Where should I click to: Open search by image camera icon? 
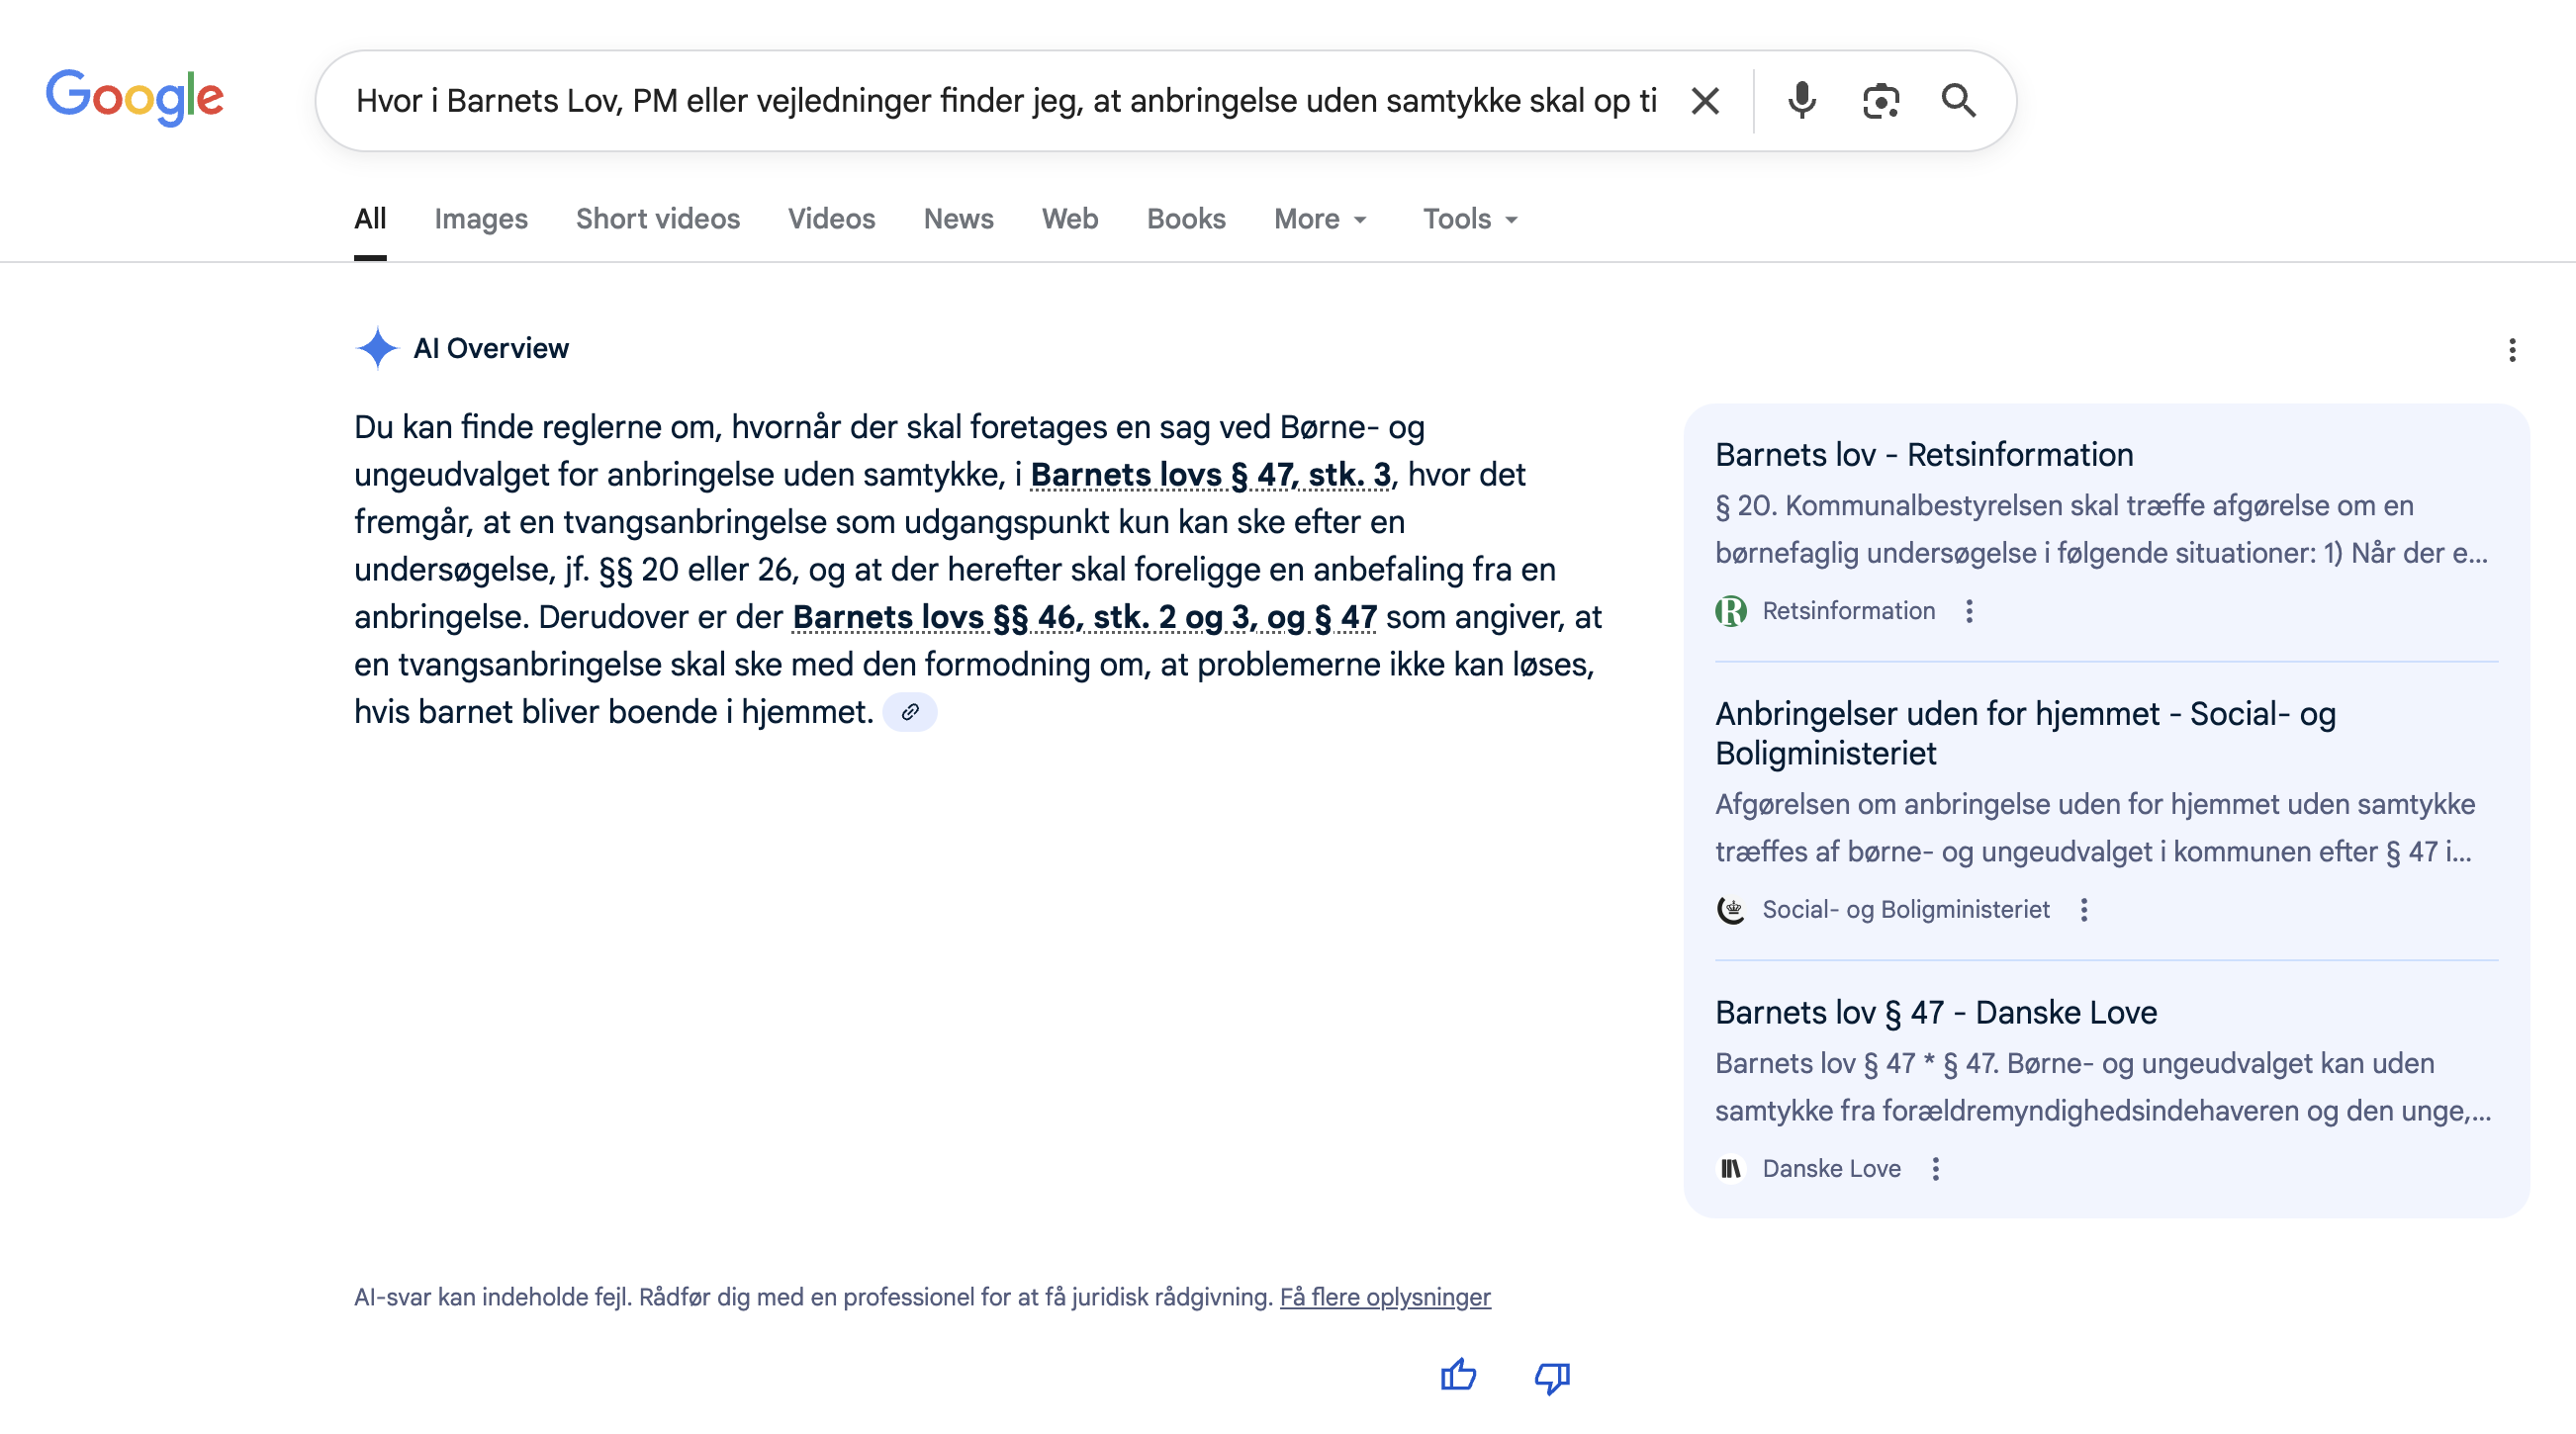(x=1880, y=101)
